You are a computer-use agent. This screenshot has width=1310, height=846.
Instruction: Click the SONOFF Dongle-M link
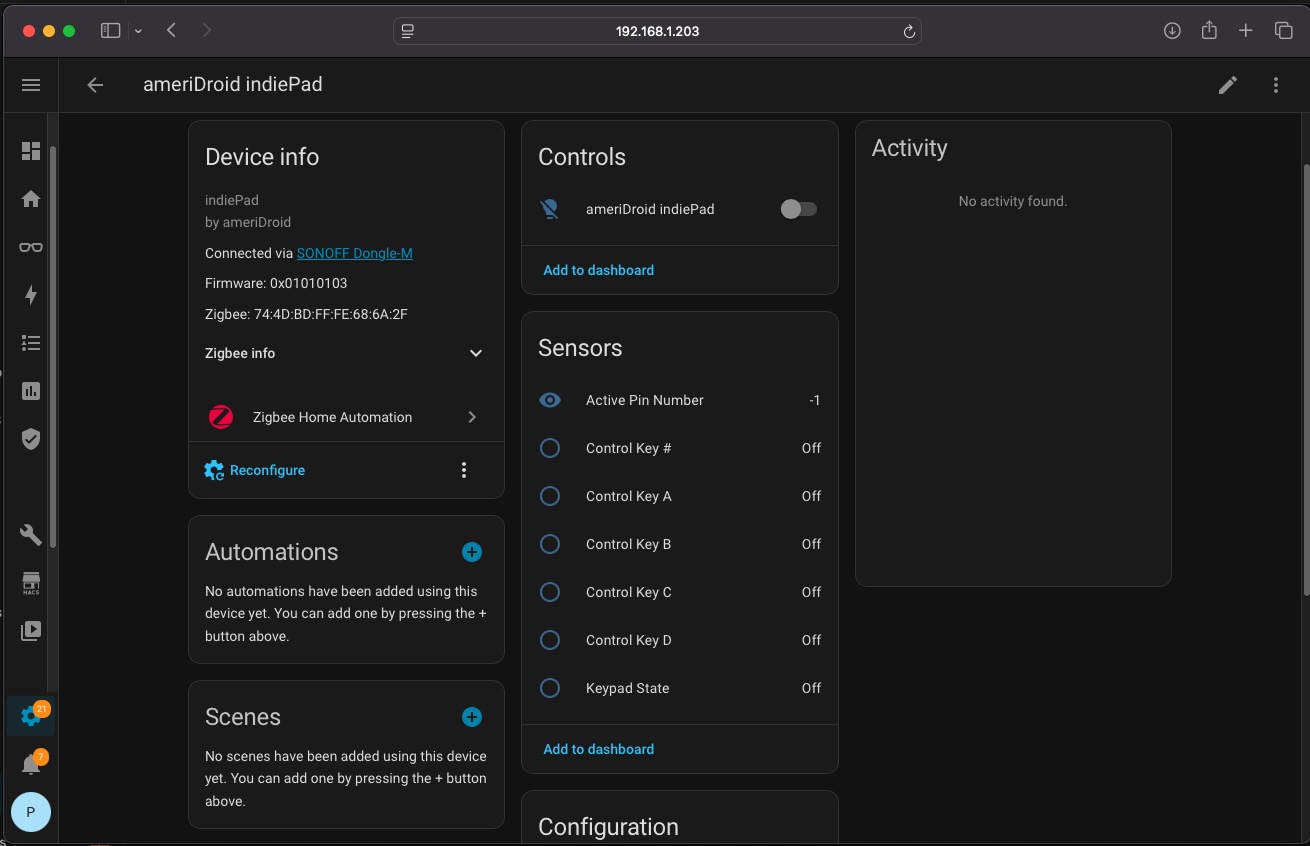[355, 253]
